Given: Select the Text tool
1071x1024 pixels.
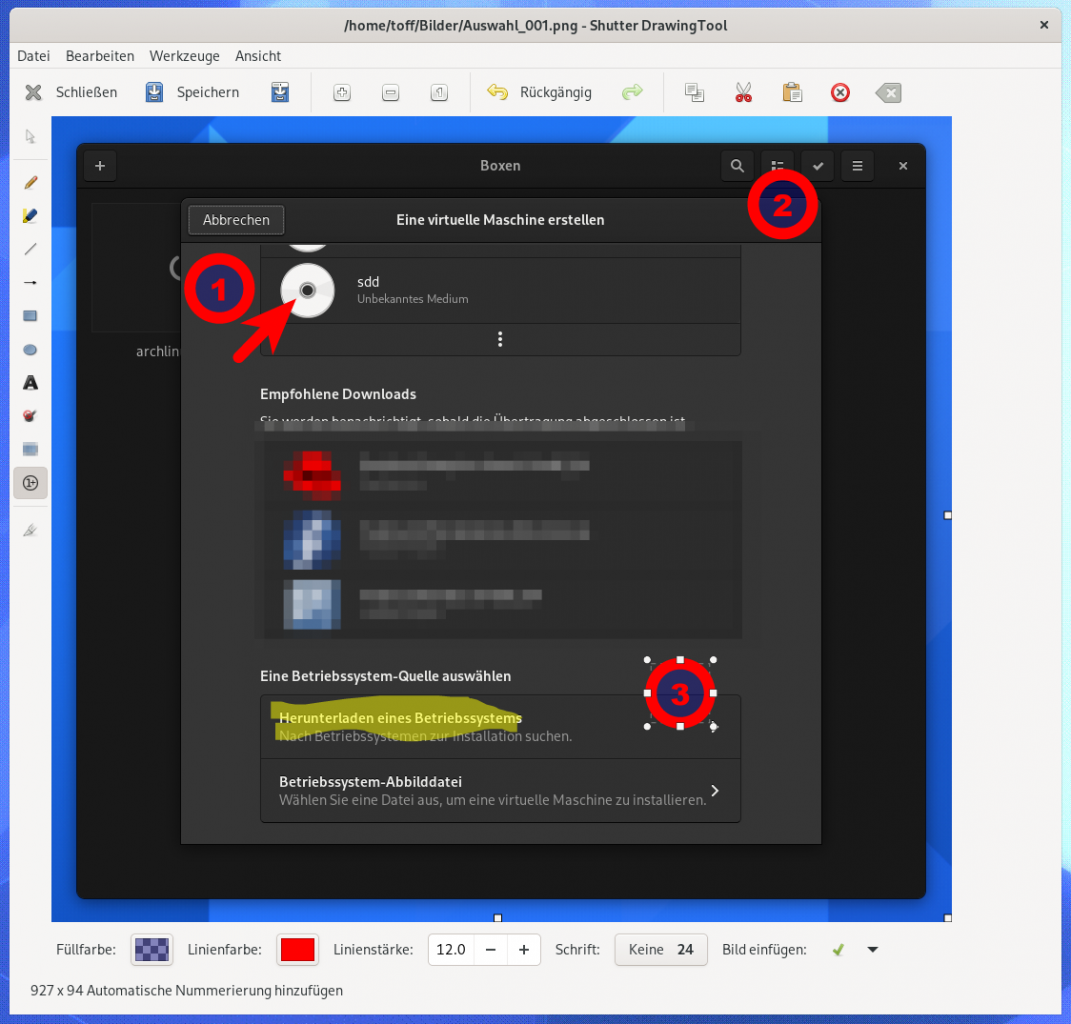Looking at the screenshot, I should pyautogui.click(x=30, y=383).
